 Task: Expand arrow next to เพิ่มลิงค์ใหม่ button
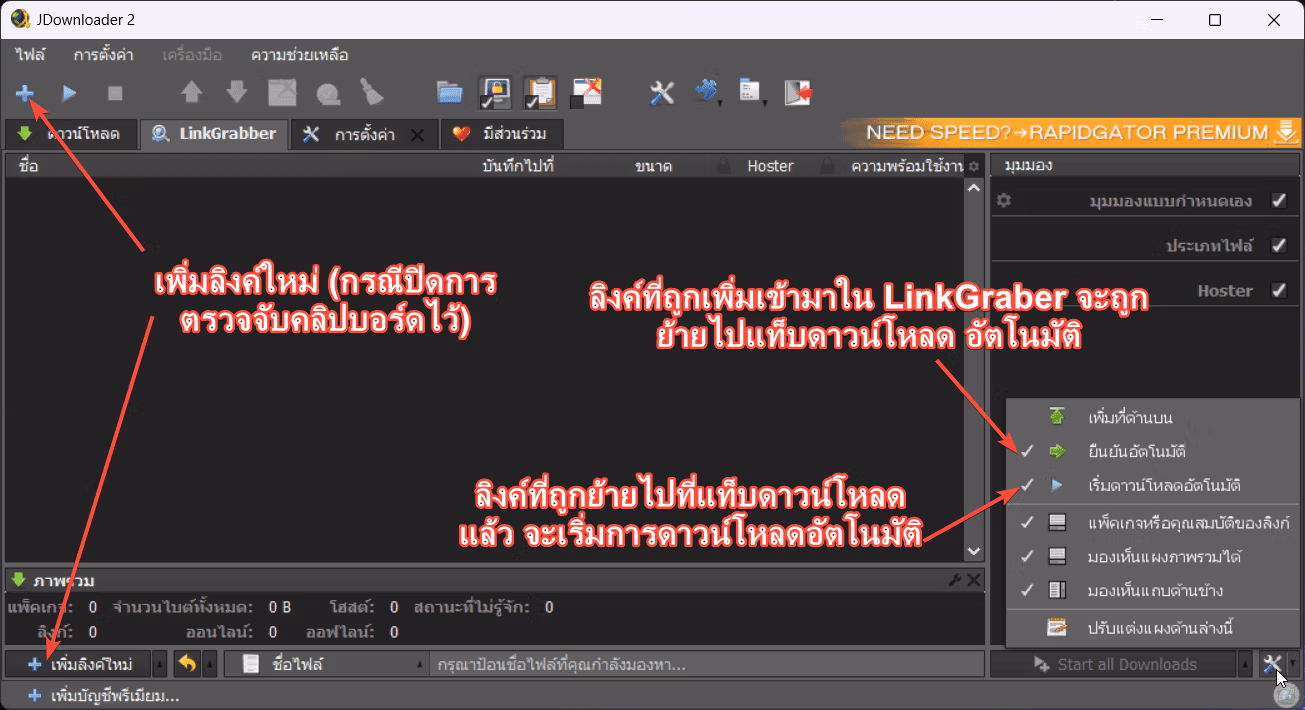[x=160, y=664]
